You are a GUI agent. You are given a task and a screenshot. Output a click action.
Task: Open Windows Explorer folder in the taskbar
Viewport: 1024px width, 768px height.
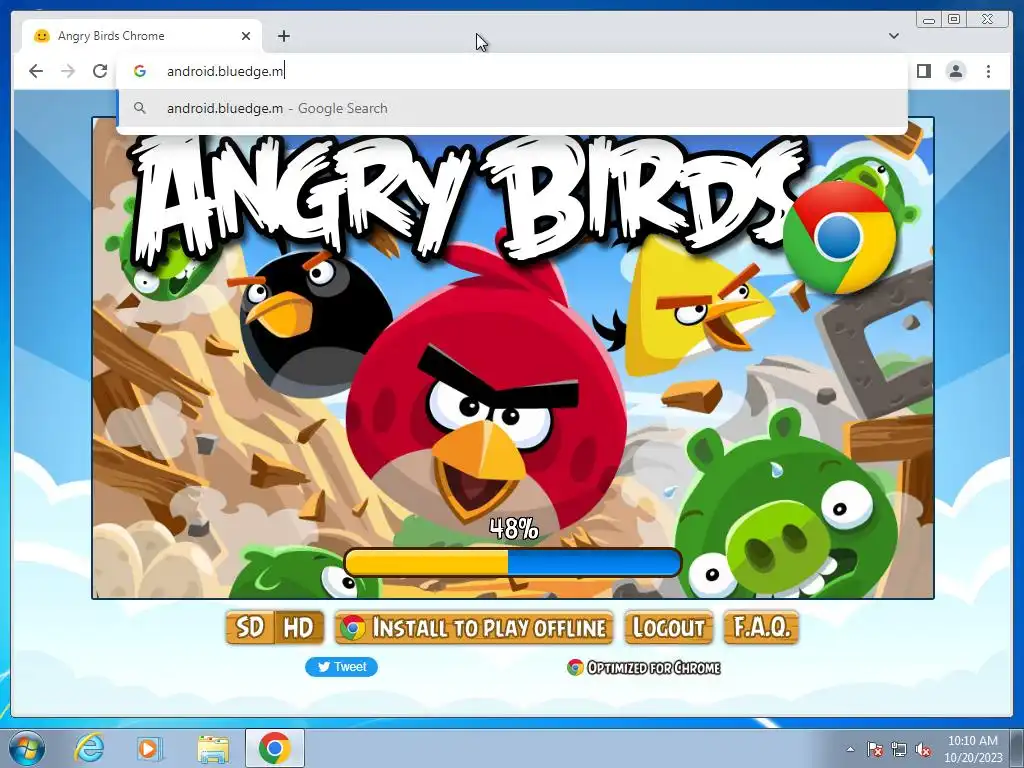pos(213,749)
